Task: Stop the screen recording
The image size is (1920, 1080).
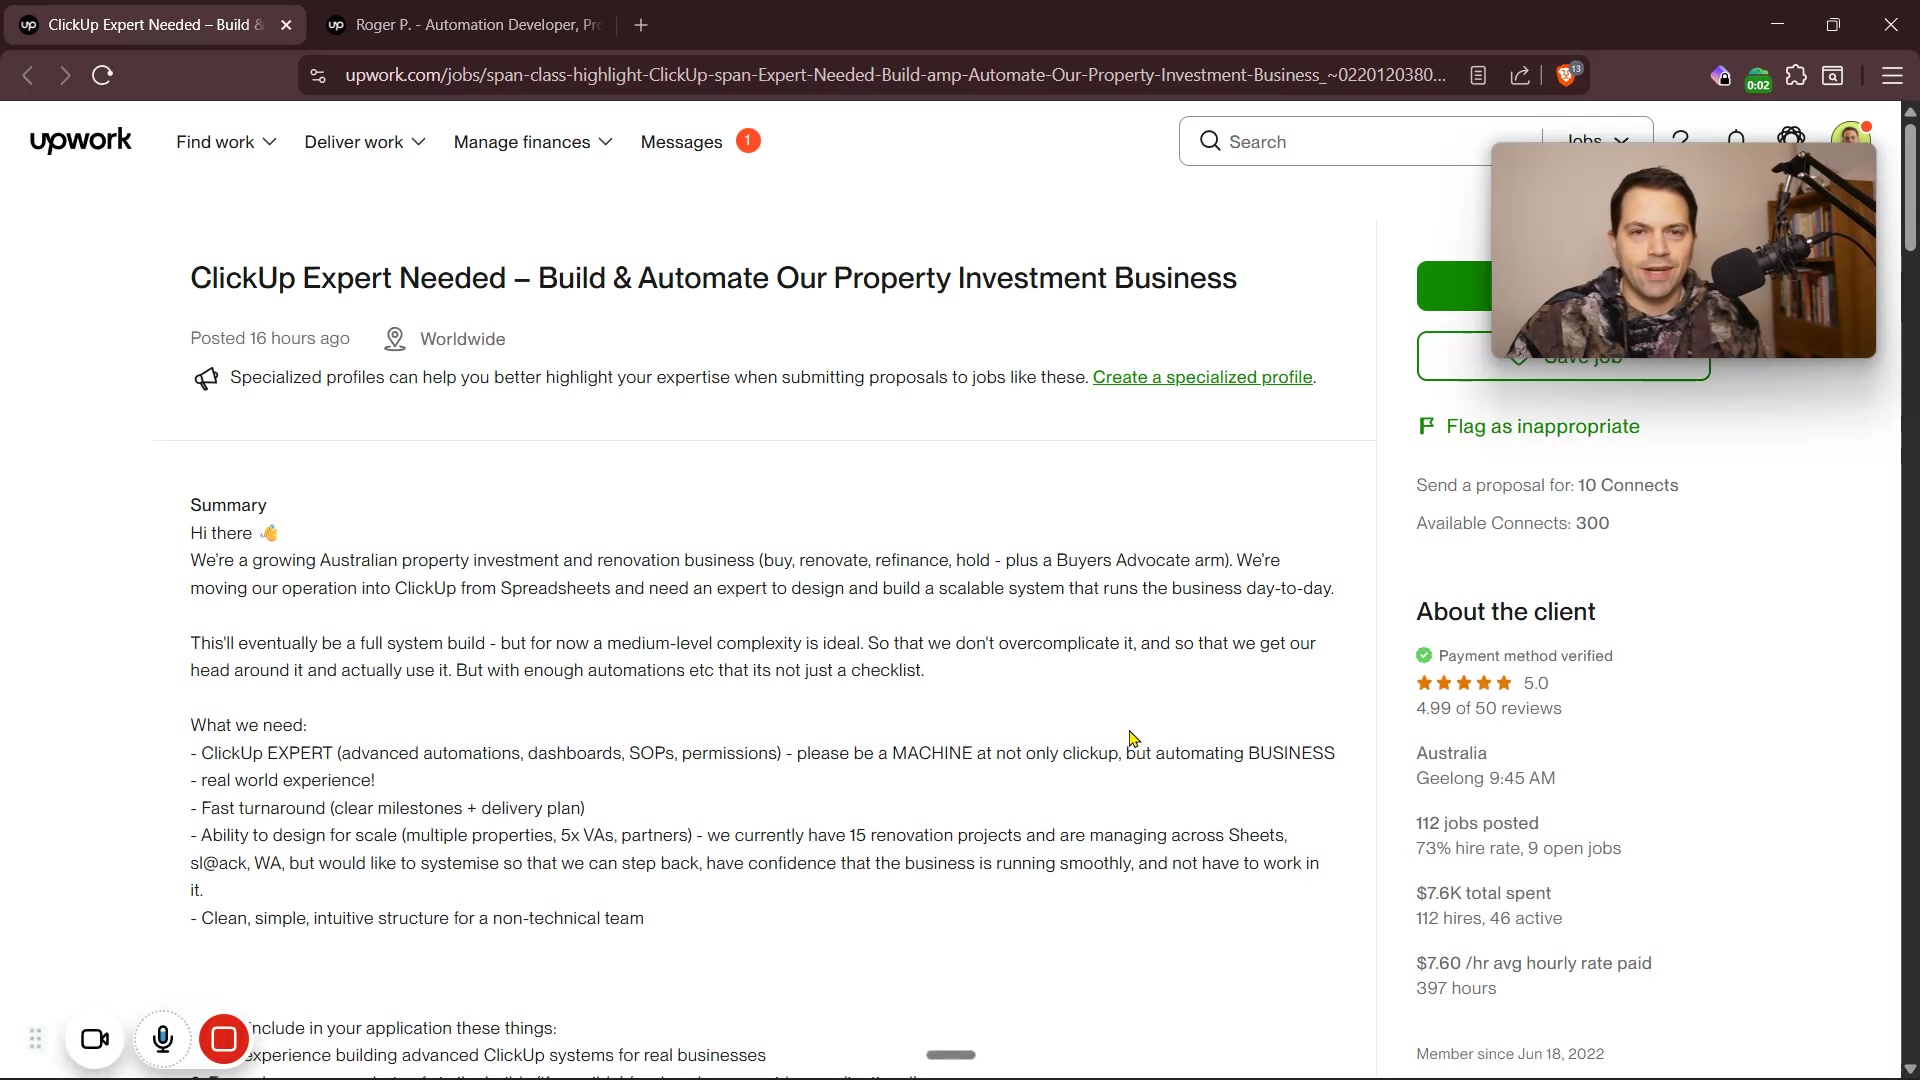Action: point(224,1040)
